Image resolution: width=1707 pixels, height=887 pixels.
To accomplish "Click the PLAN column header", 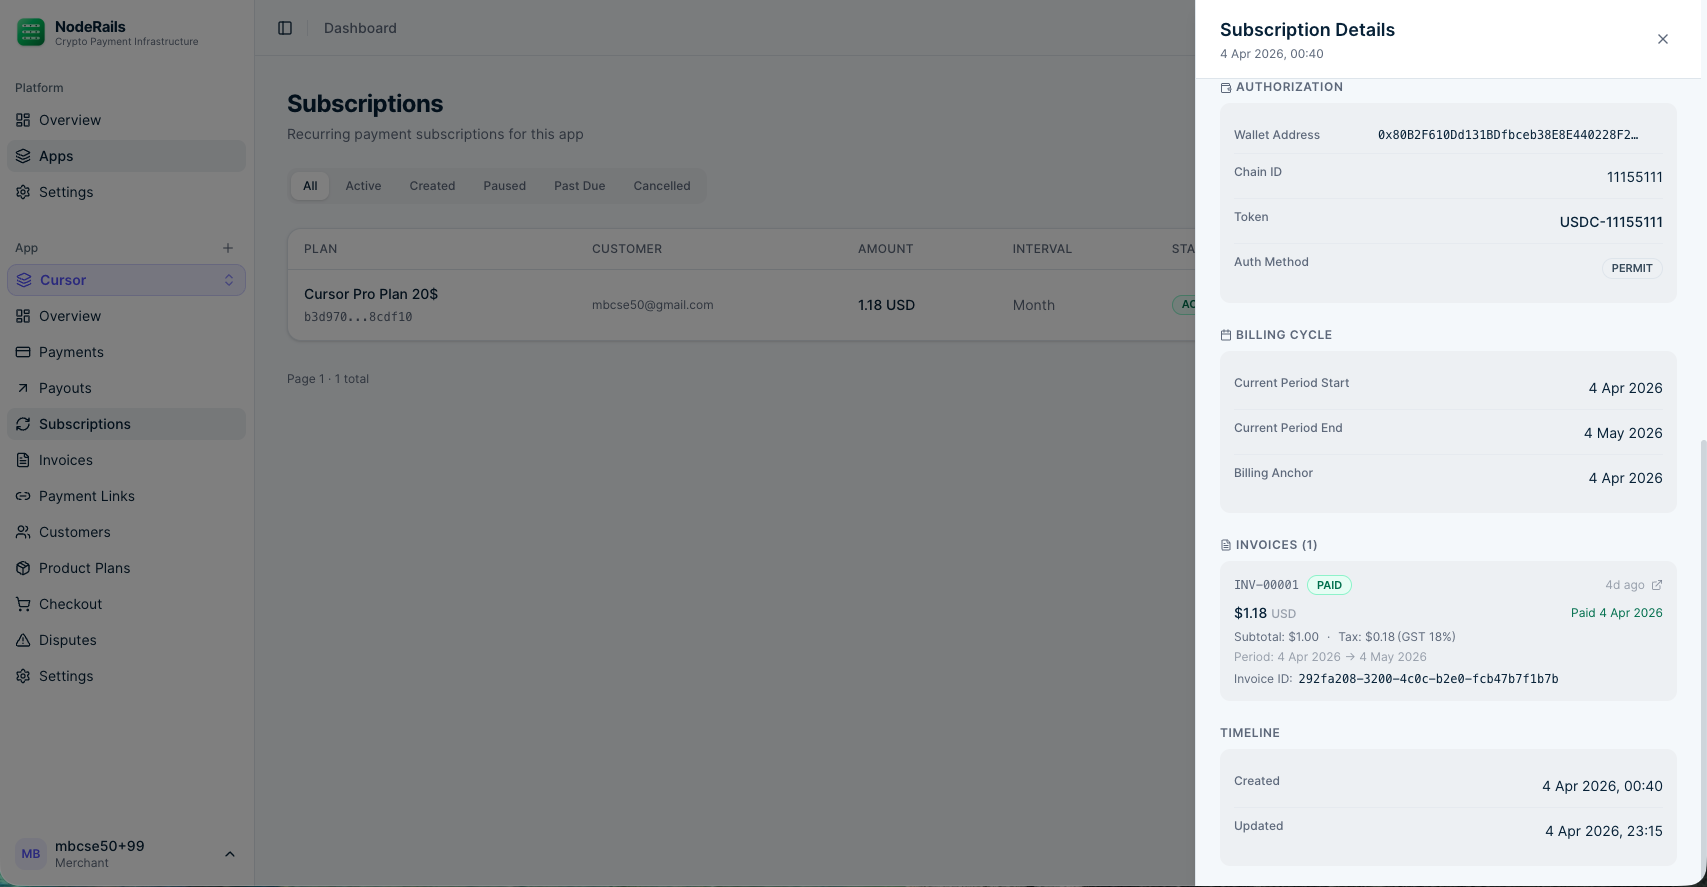I will click(320, 249).
